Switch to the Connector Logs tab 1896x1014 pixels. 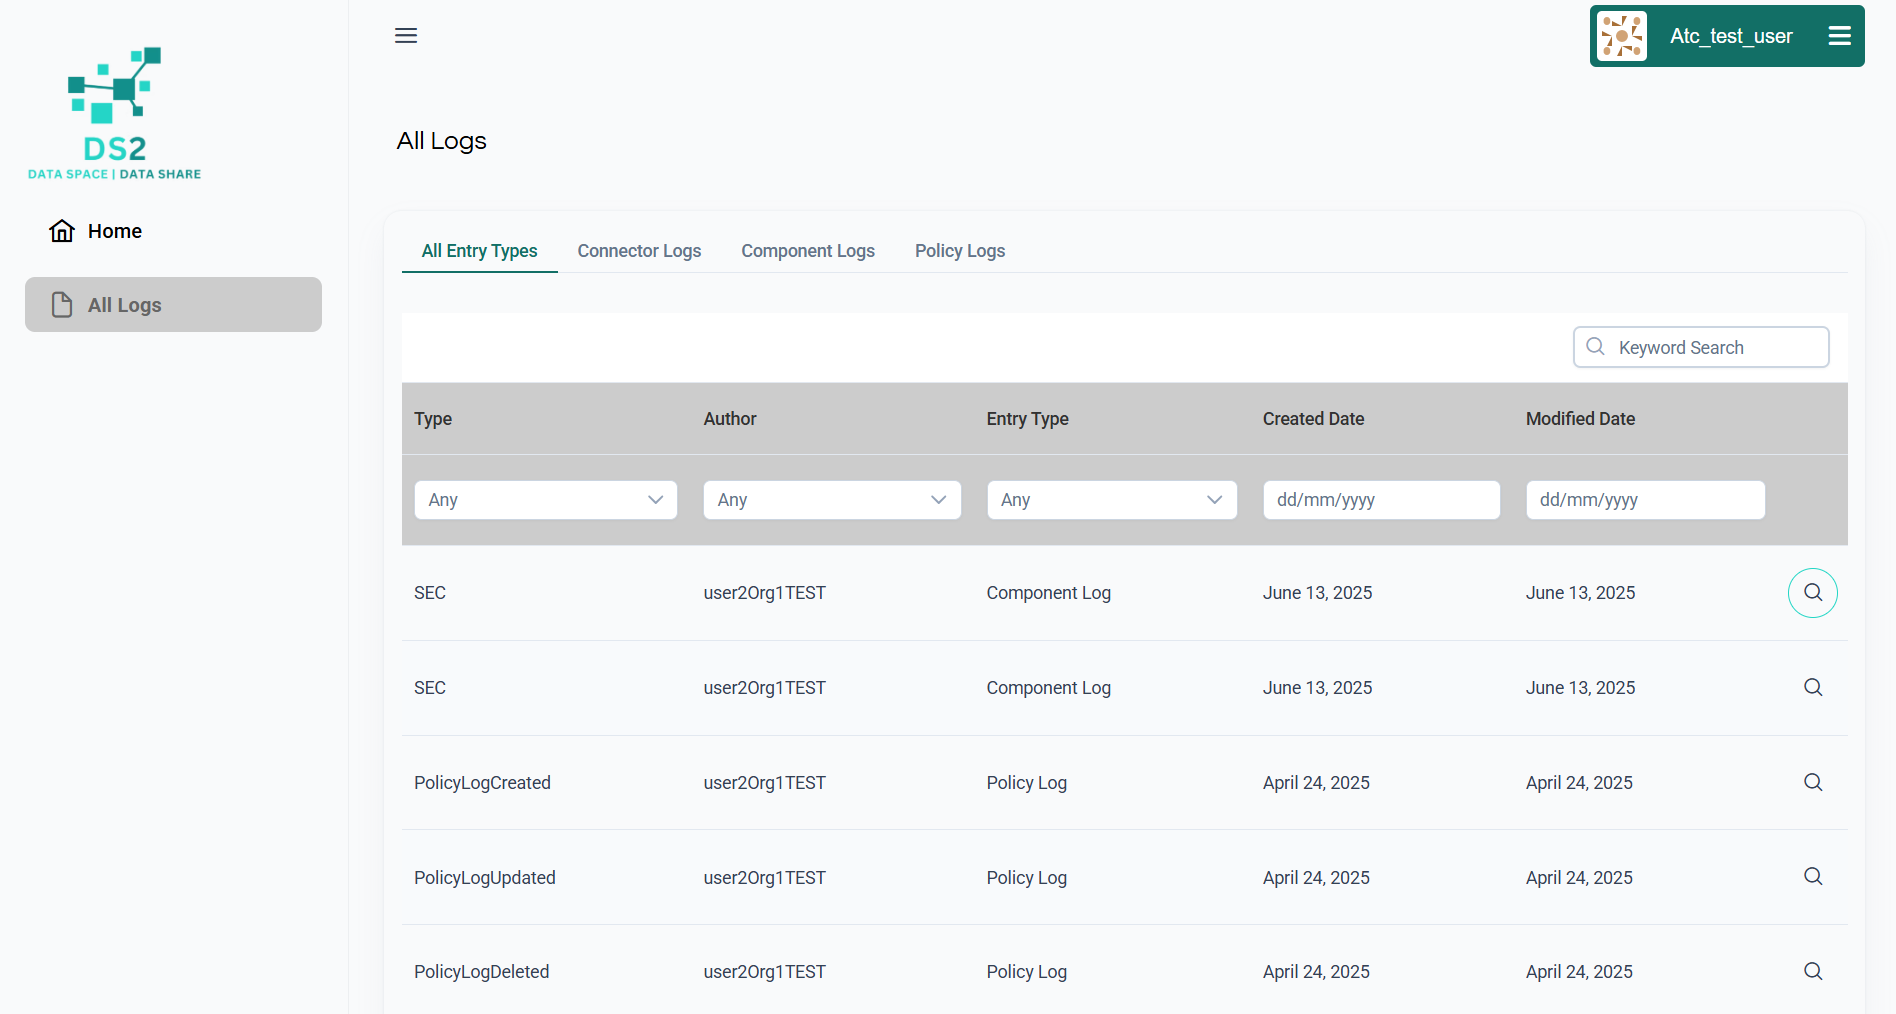639,251
